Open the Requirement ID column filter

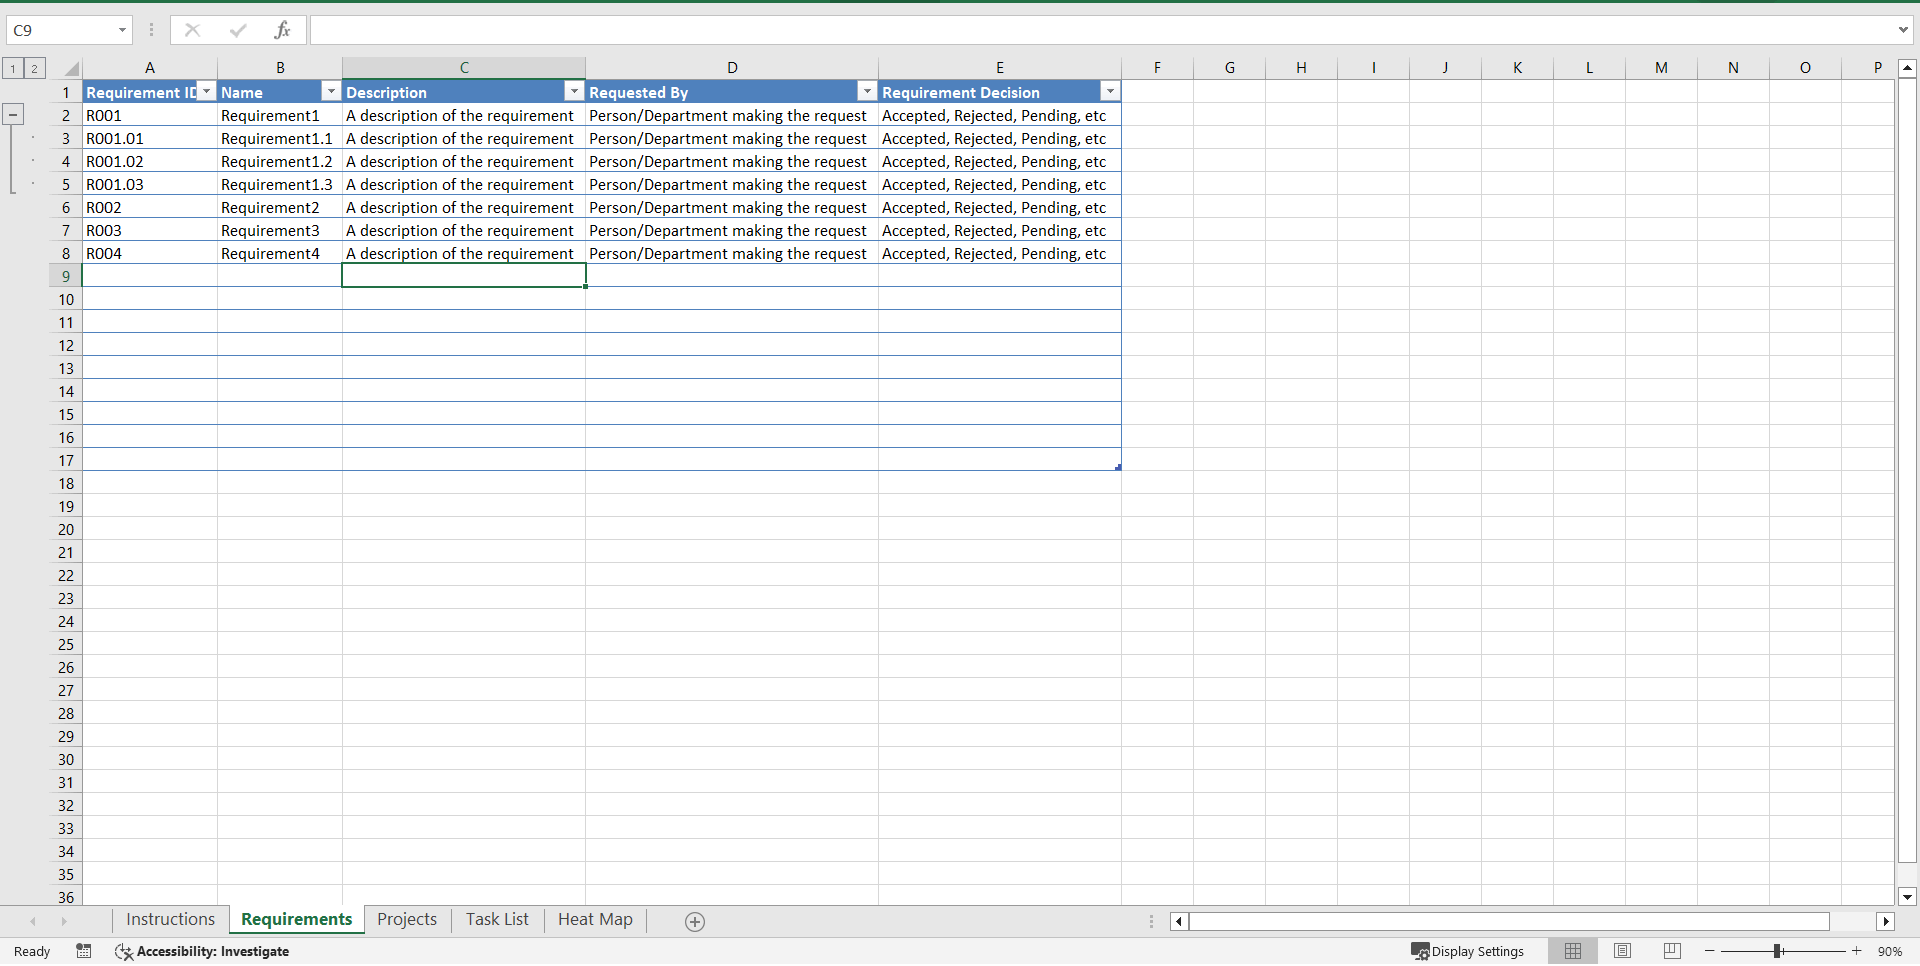pyautogui.click(x=207, y=91)
